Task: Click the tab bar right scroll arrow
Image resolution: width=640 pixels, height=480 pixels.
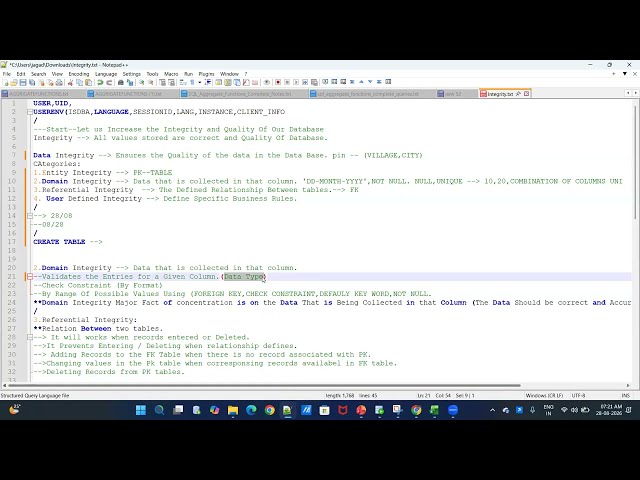Action: click(x=634, y=93)
